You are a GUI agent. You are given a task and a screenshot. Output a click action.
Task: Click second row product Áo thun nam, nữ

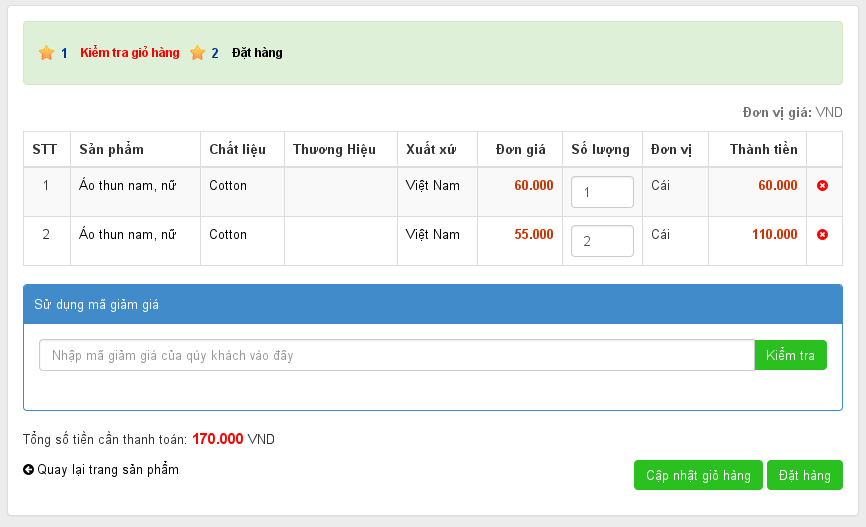coord(128,235)
